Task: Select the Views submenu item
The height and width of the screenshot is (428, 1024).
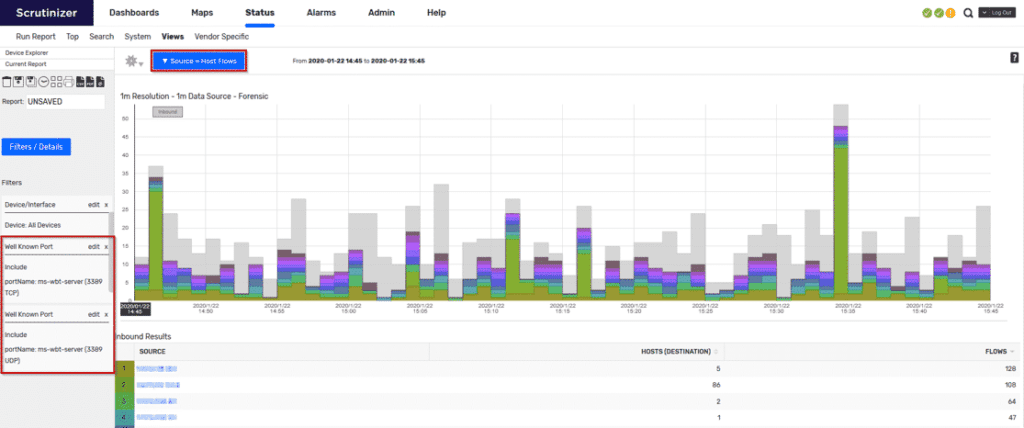Action: pyautogui.click(x=172, y=37)
